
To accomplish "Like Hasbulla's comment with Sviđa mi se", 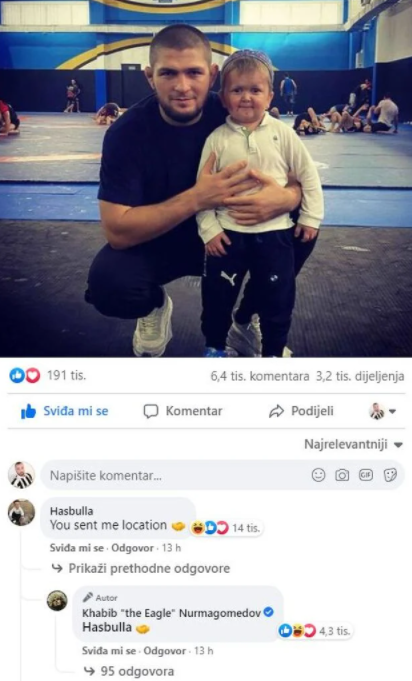I will tap(76, 548).
